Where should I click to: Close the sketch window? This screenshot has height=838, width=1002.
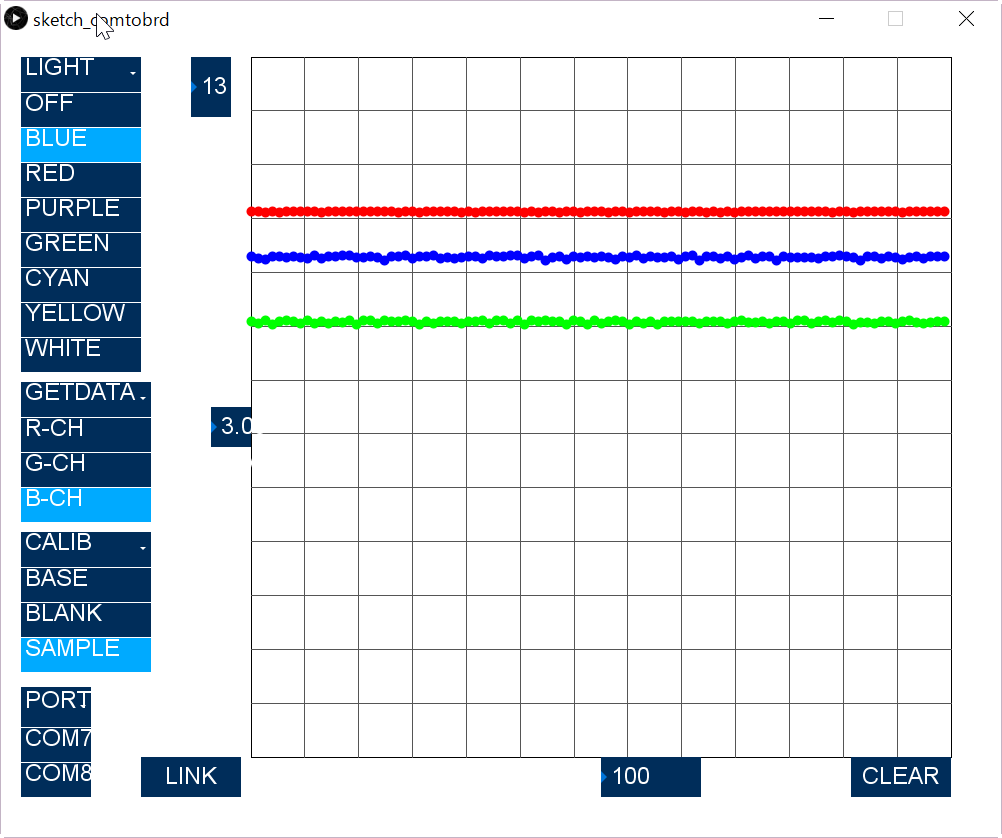[966, 19]
